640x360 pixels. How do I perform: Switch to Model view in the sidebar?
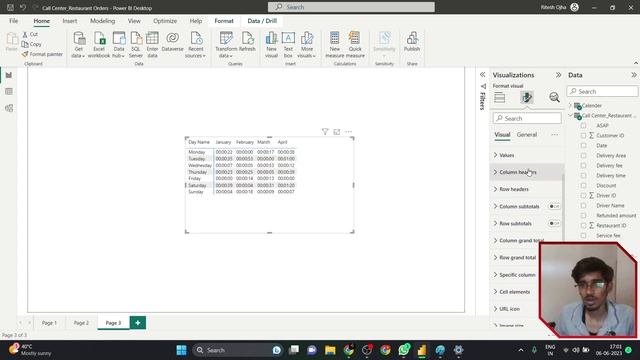[x=9, y=108]
